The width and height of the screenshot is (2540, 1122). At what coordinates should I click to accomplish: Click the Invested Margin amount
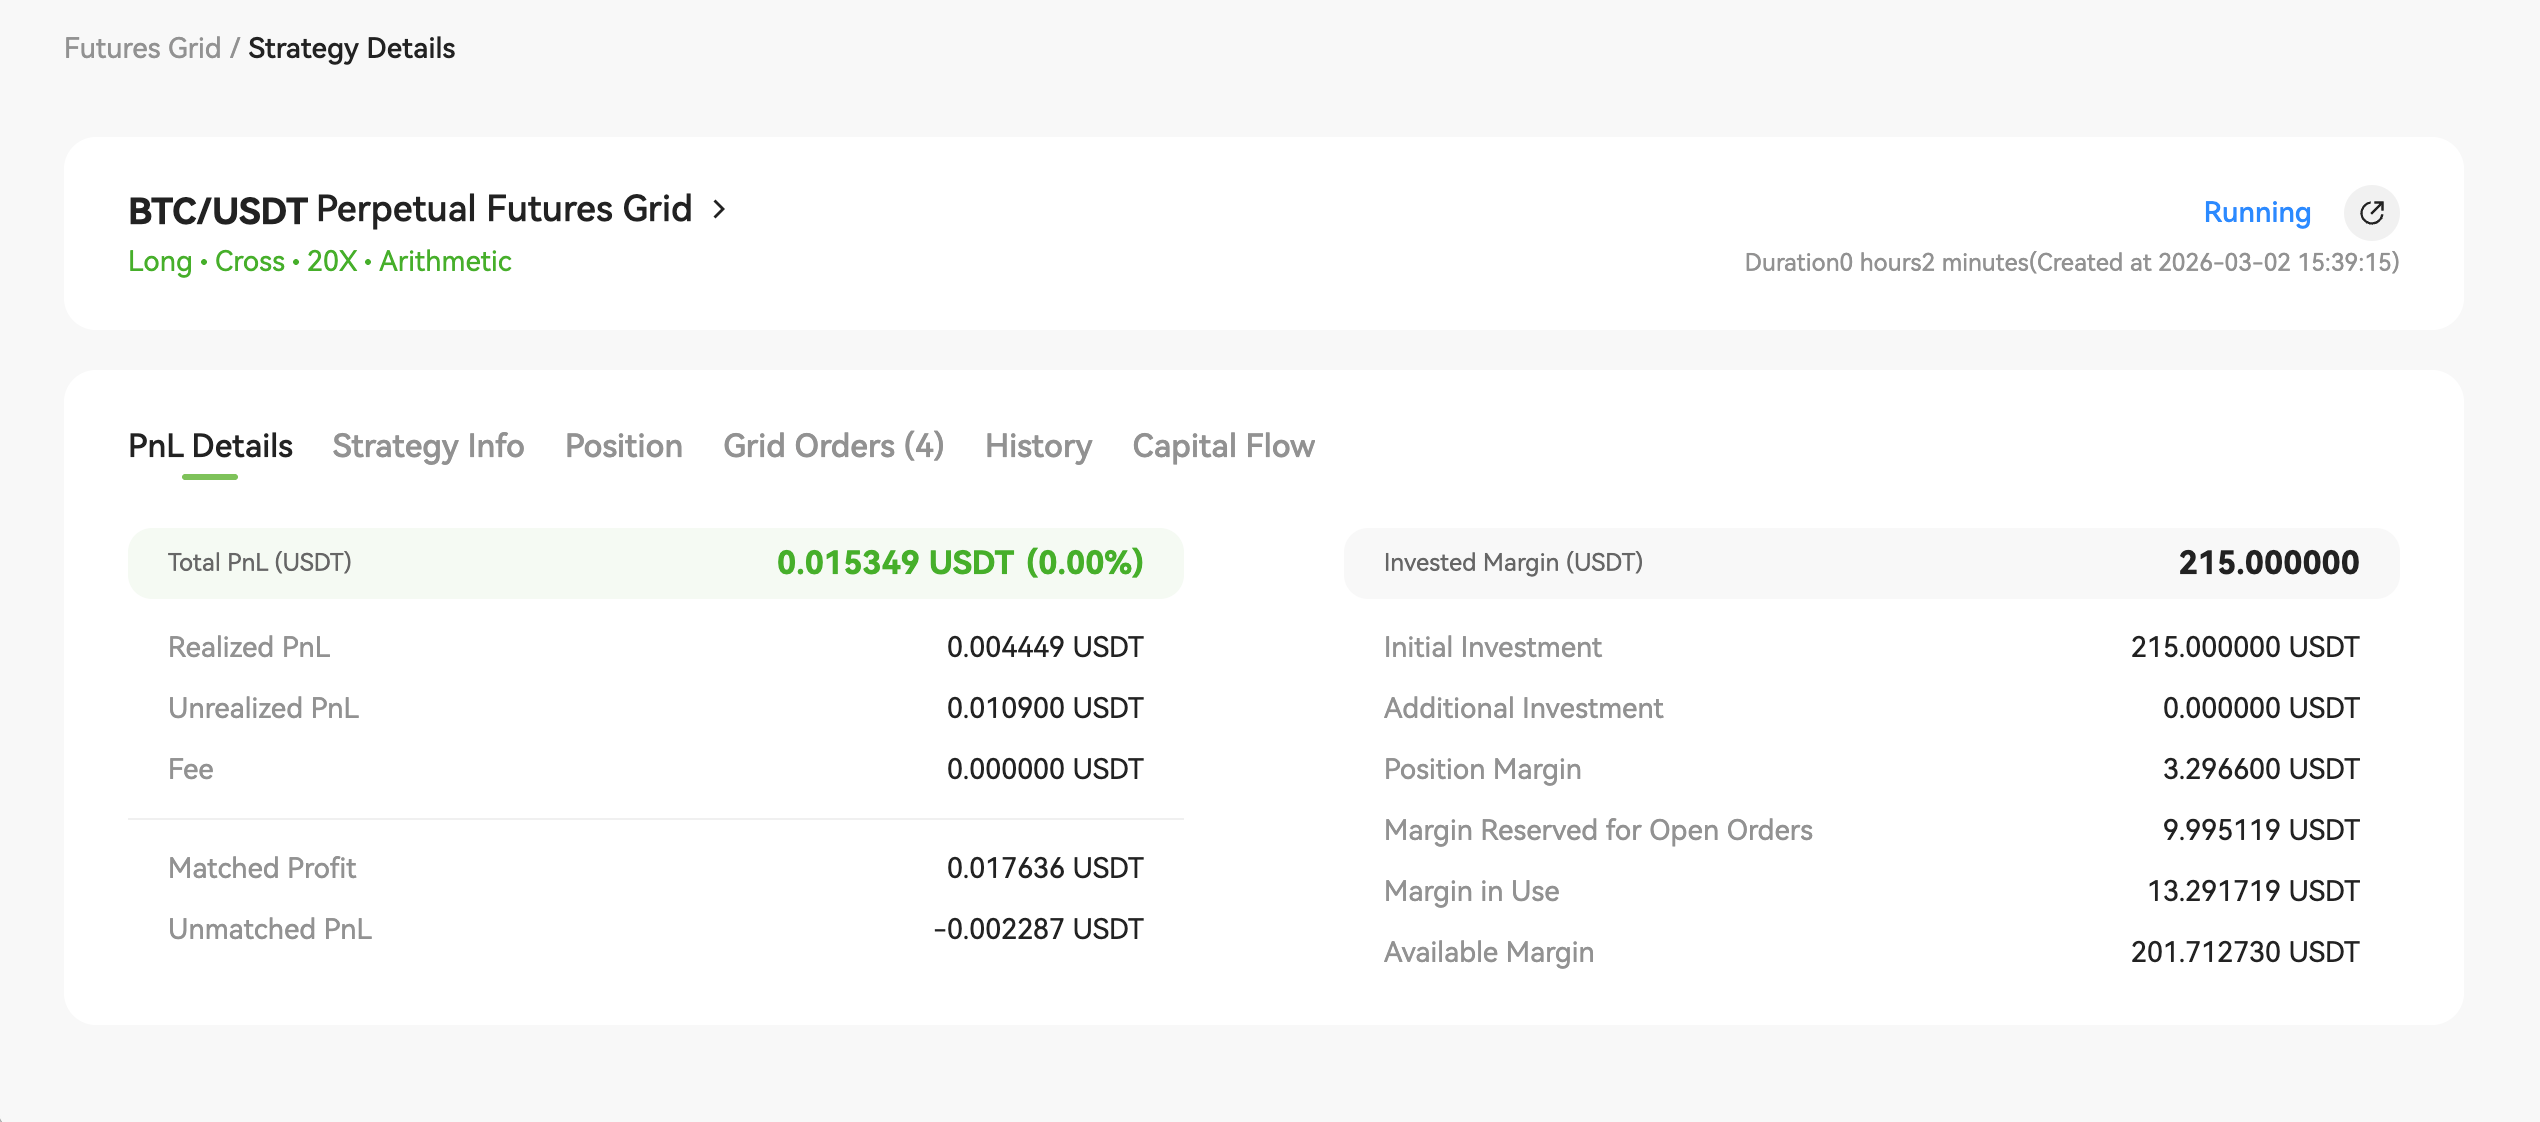[2268, 563]
